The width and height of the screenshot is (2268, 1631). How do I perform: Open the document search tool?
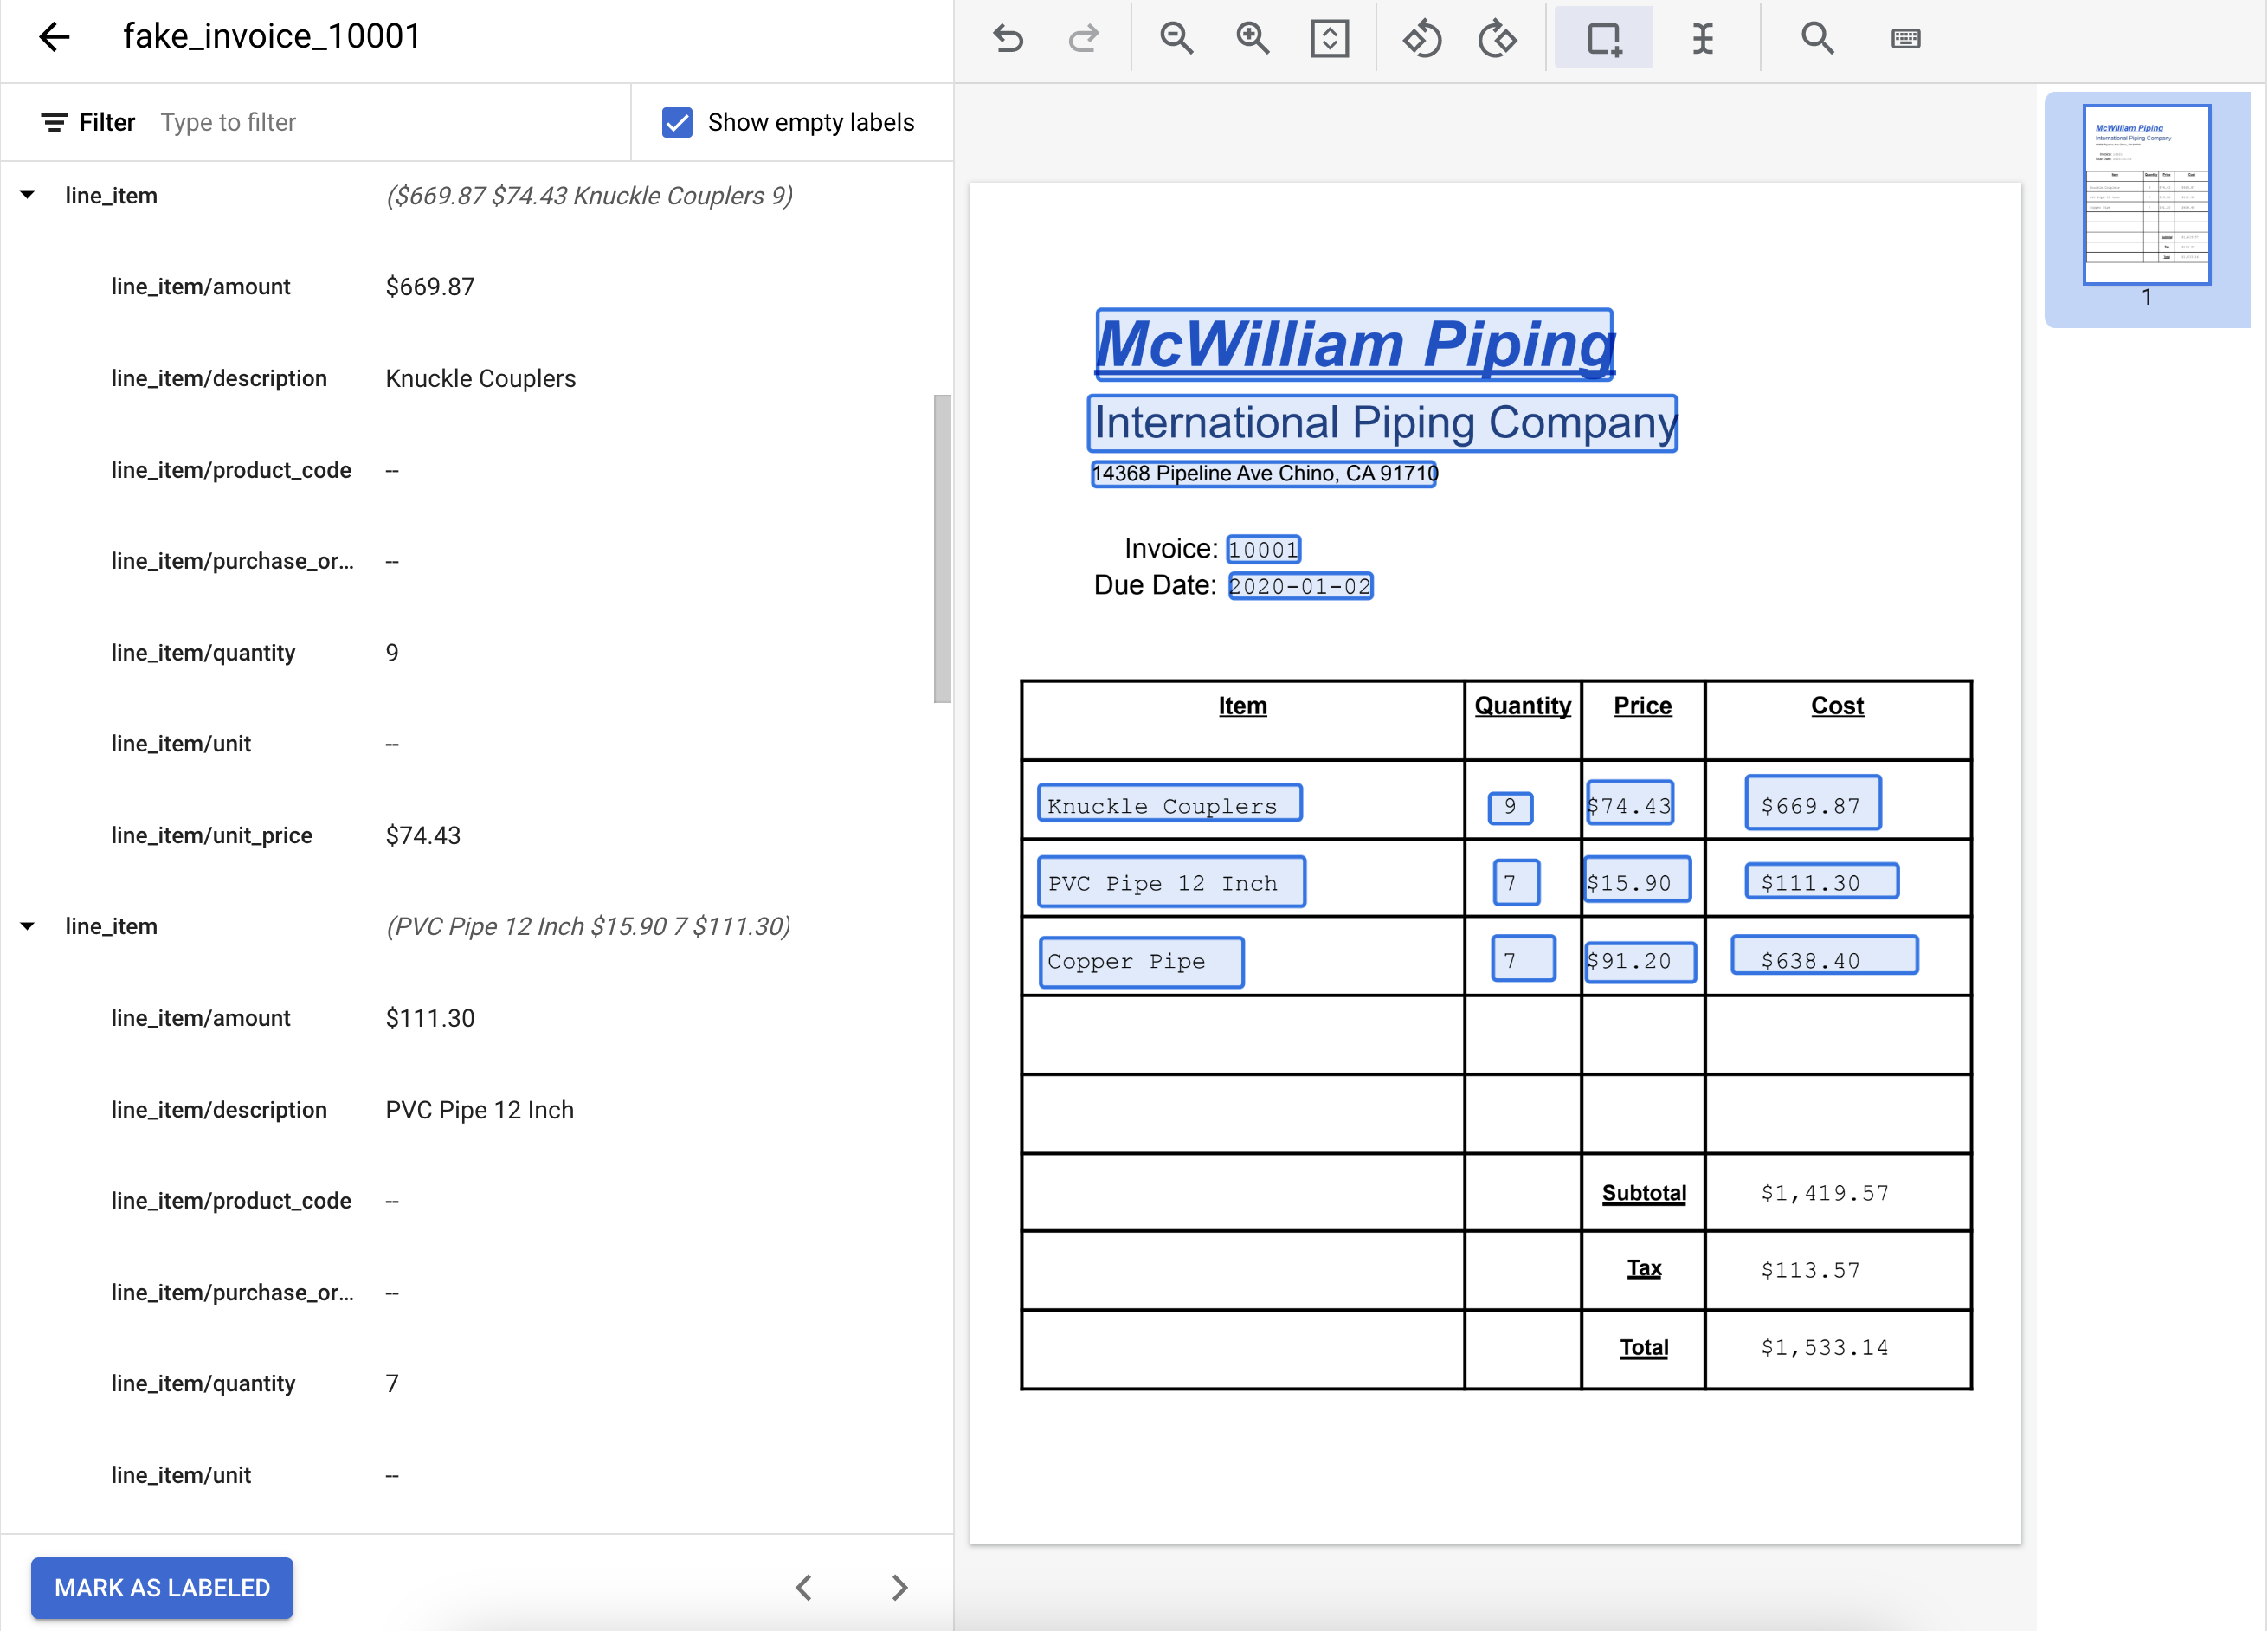1817,38
